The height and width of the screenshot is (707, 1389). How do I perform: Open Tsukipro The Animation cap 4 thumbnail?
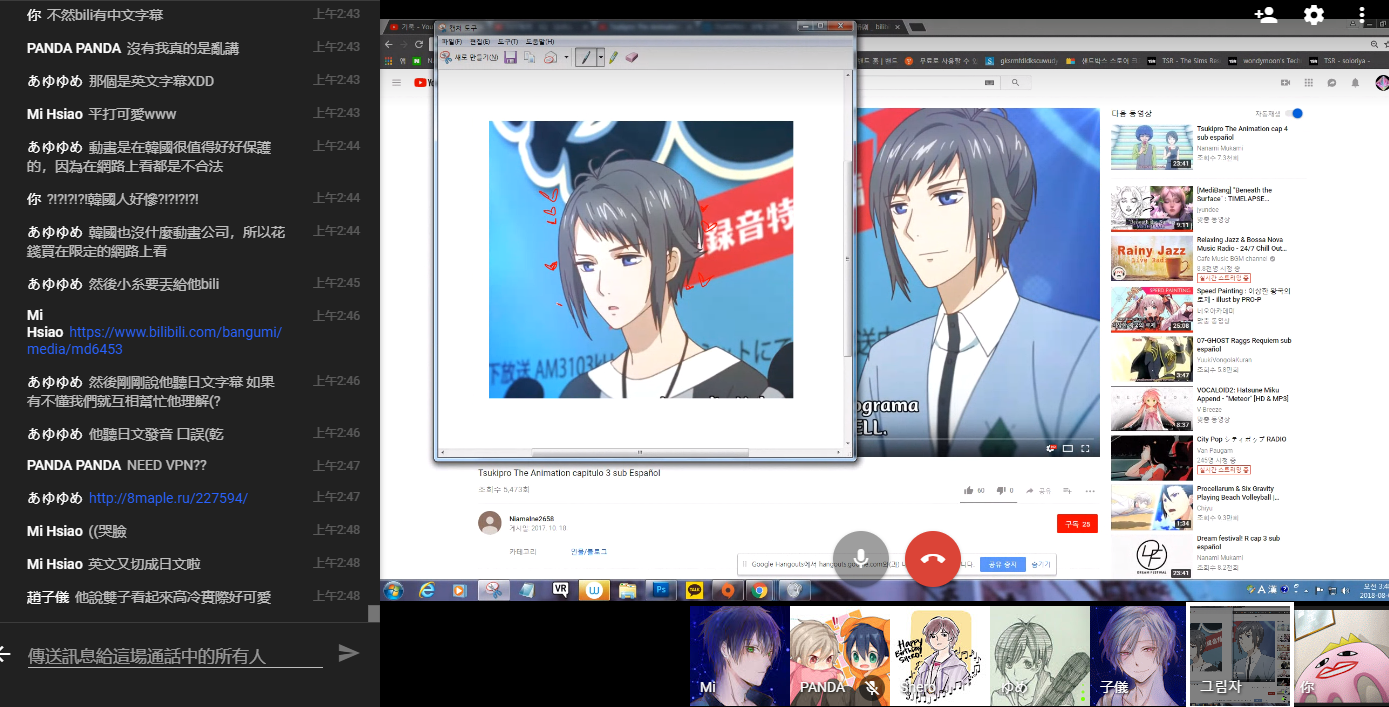click(x=1151, y=147)
